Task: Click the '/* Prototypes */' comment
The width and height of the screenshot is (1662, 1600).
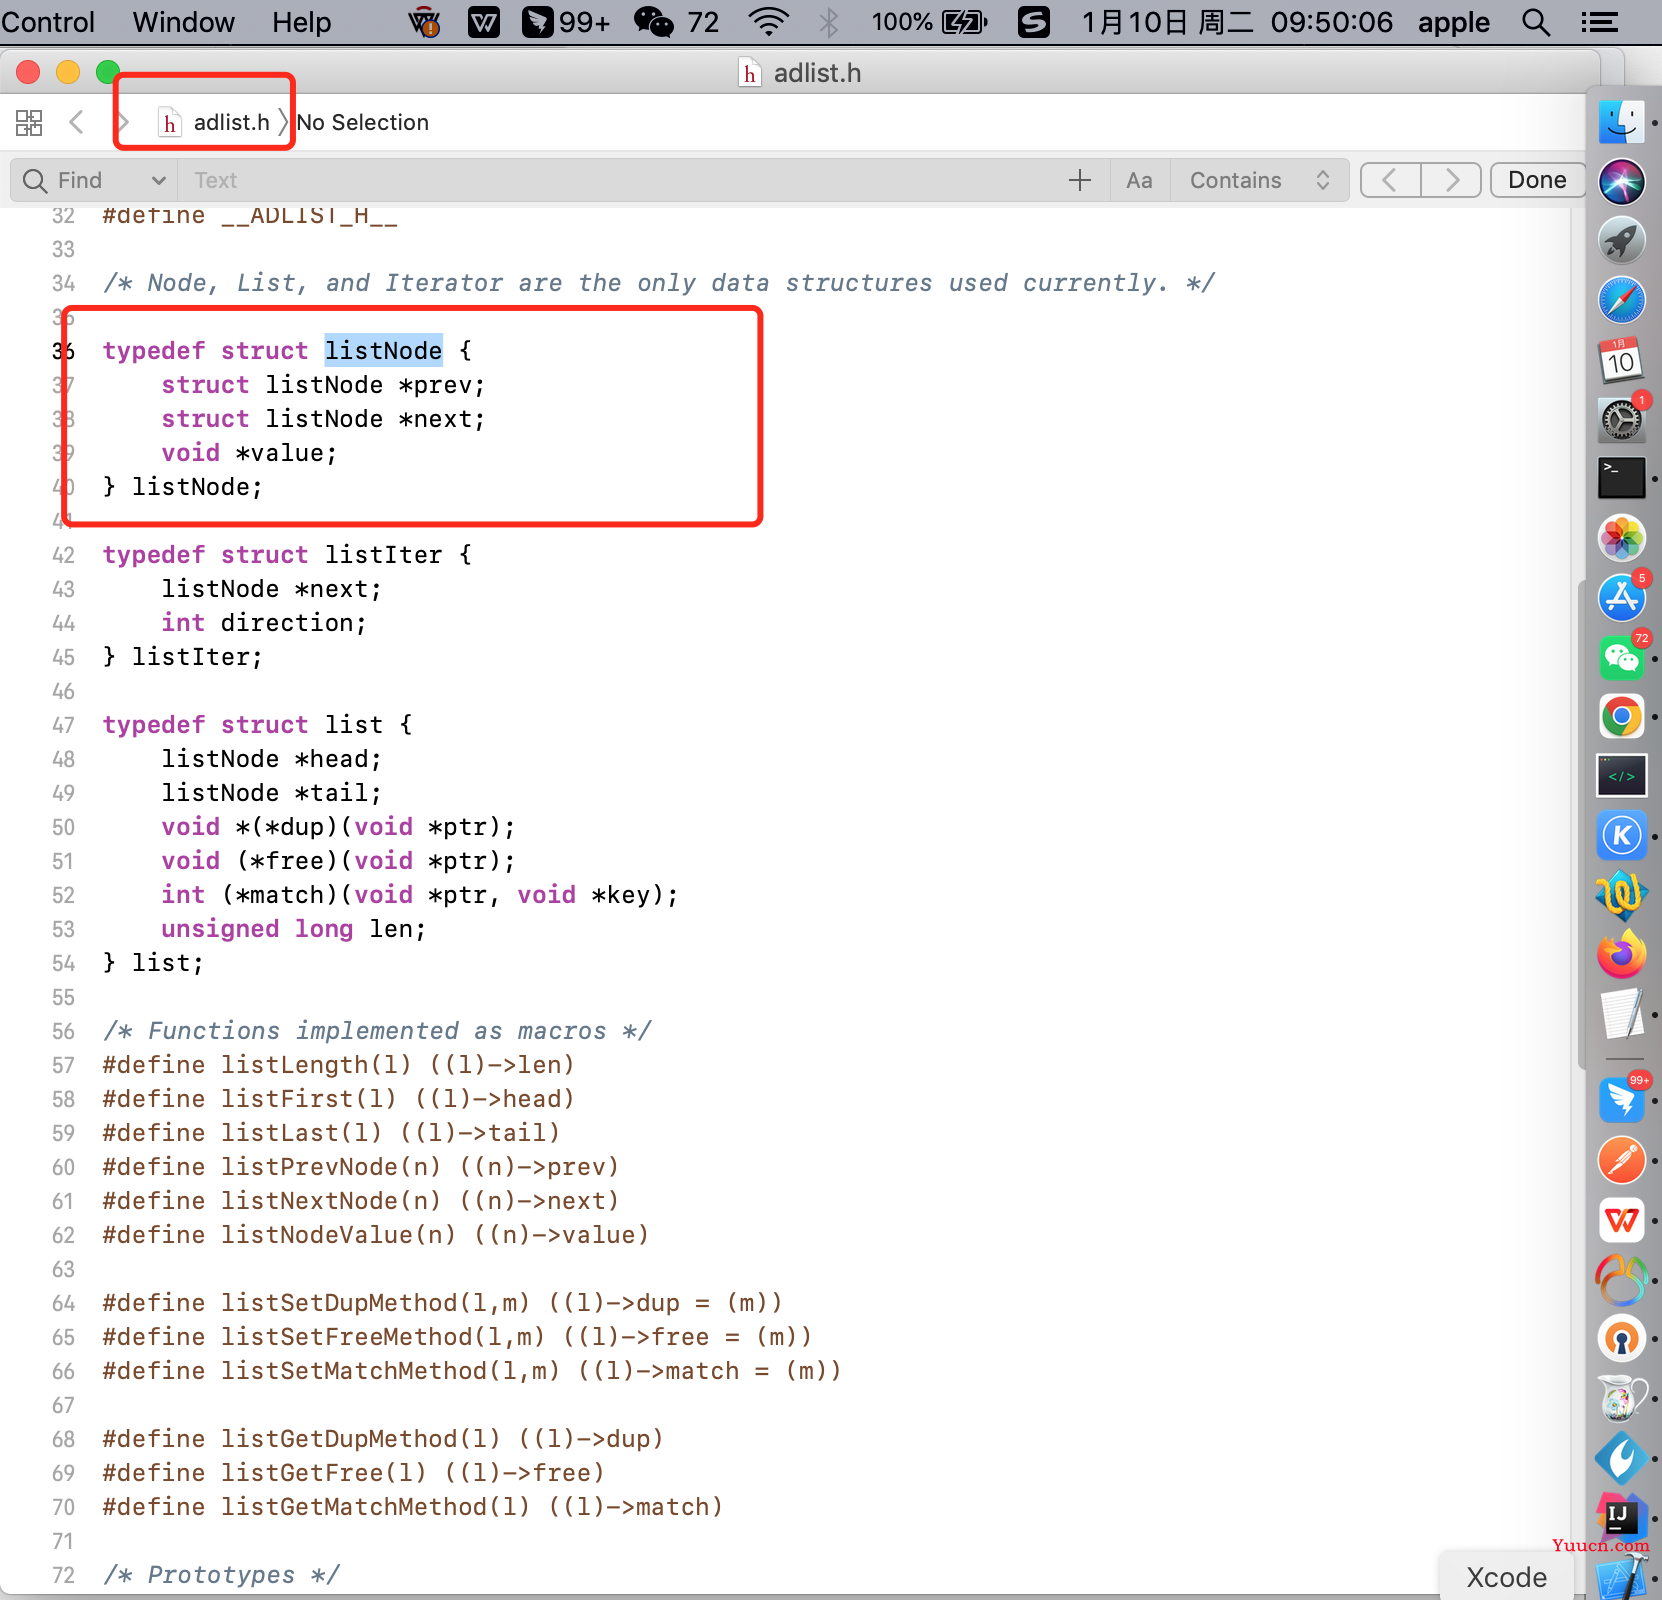Action: [x=221, y=1575]
